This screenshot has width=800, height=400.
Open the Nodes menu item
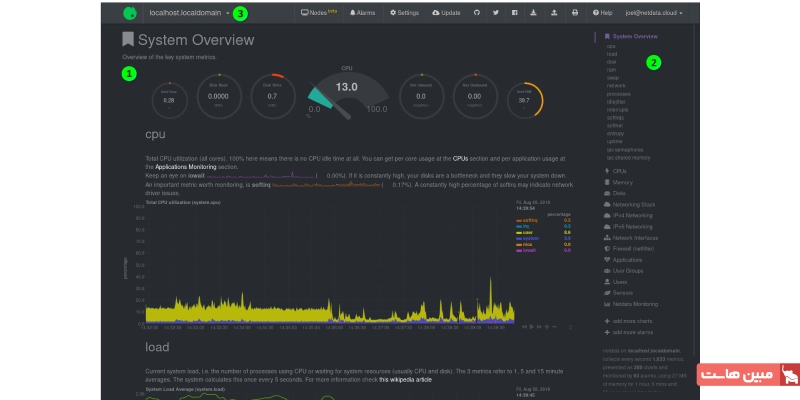click(317, 13)
